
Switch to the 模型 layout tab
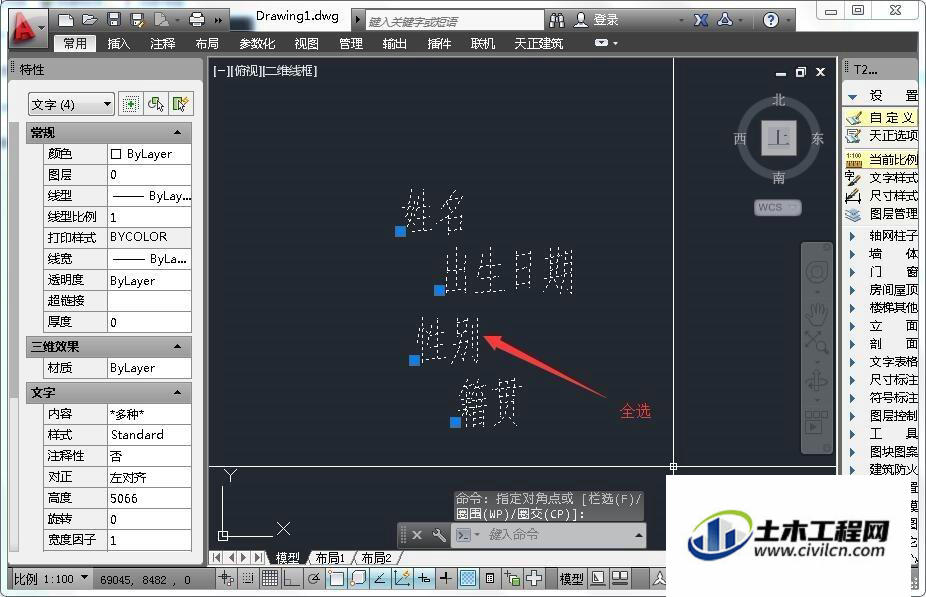point(288,557)
